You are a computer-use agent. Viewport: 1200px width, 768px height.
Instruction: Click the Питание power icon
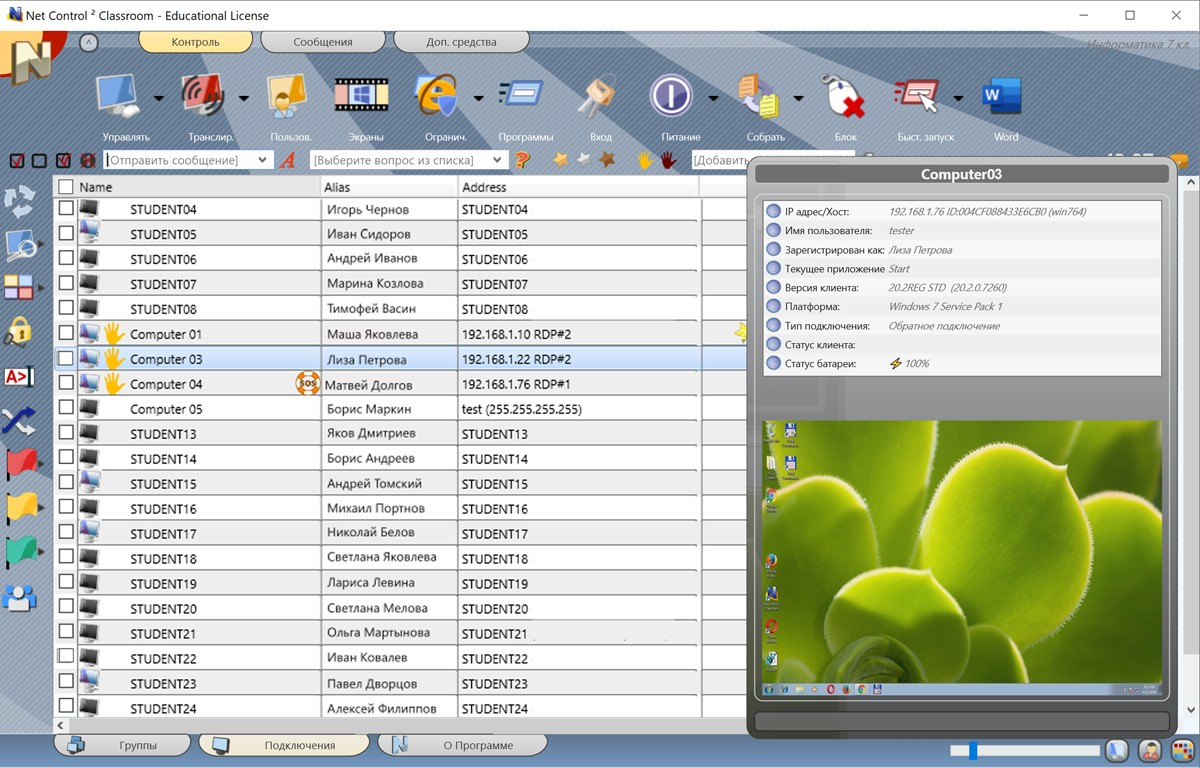pyautogui.click(x=671, y=98)
